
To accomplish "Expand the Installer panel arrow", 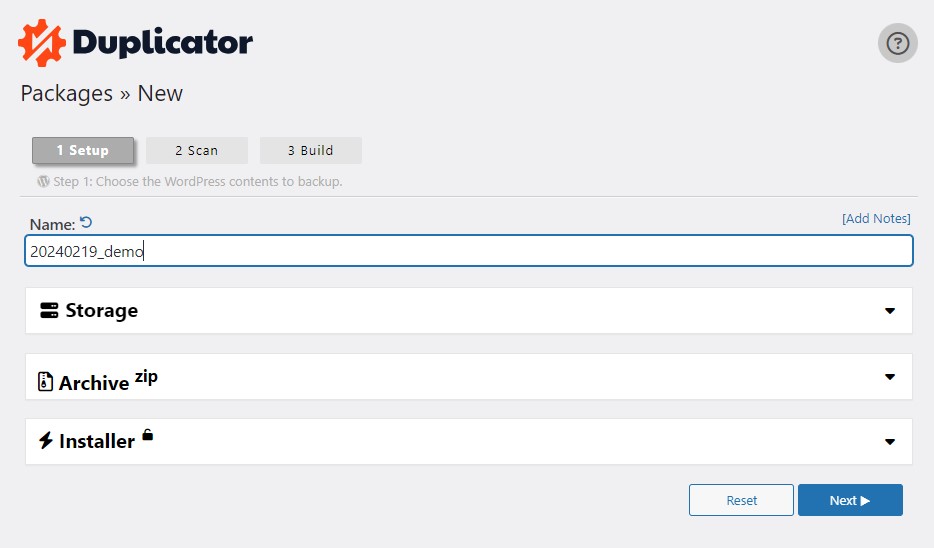I will [890, 442].
